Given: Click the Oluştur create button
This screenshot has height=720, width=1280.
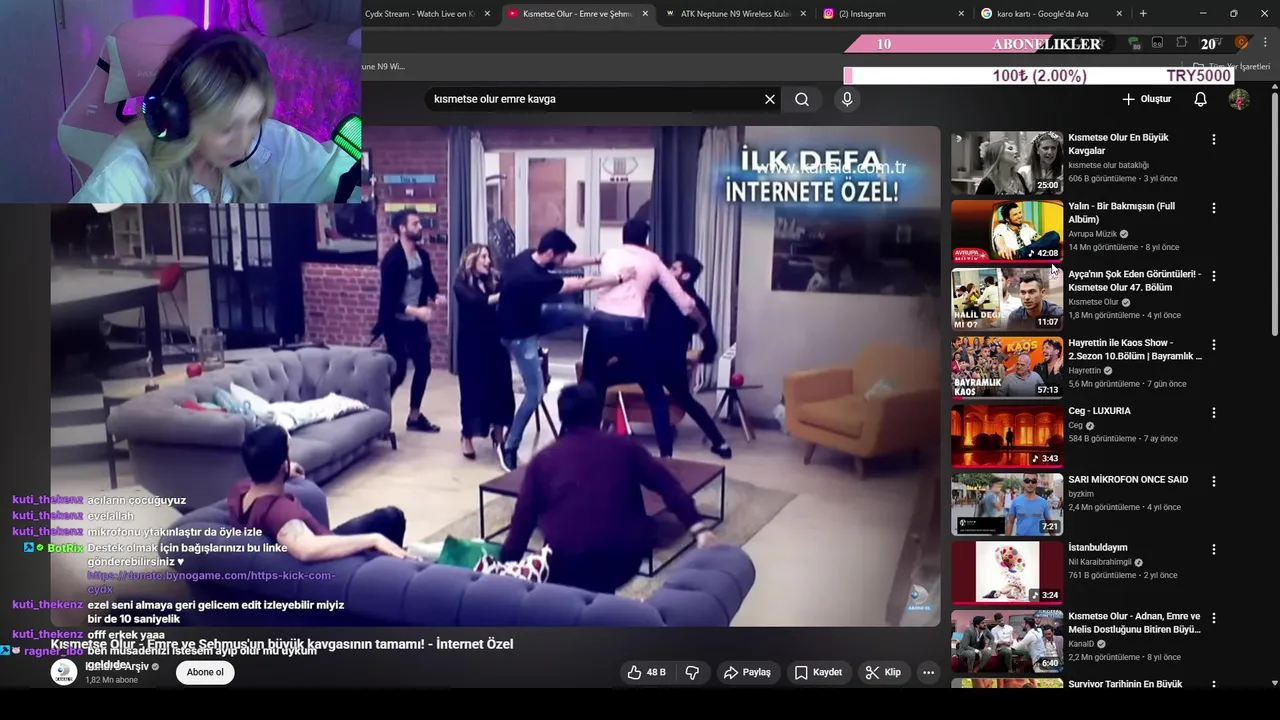Looking at the screenshot, I should pyautogui.click(x=1146, y=99).
